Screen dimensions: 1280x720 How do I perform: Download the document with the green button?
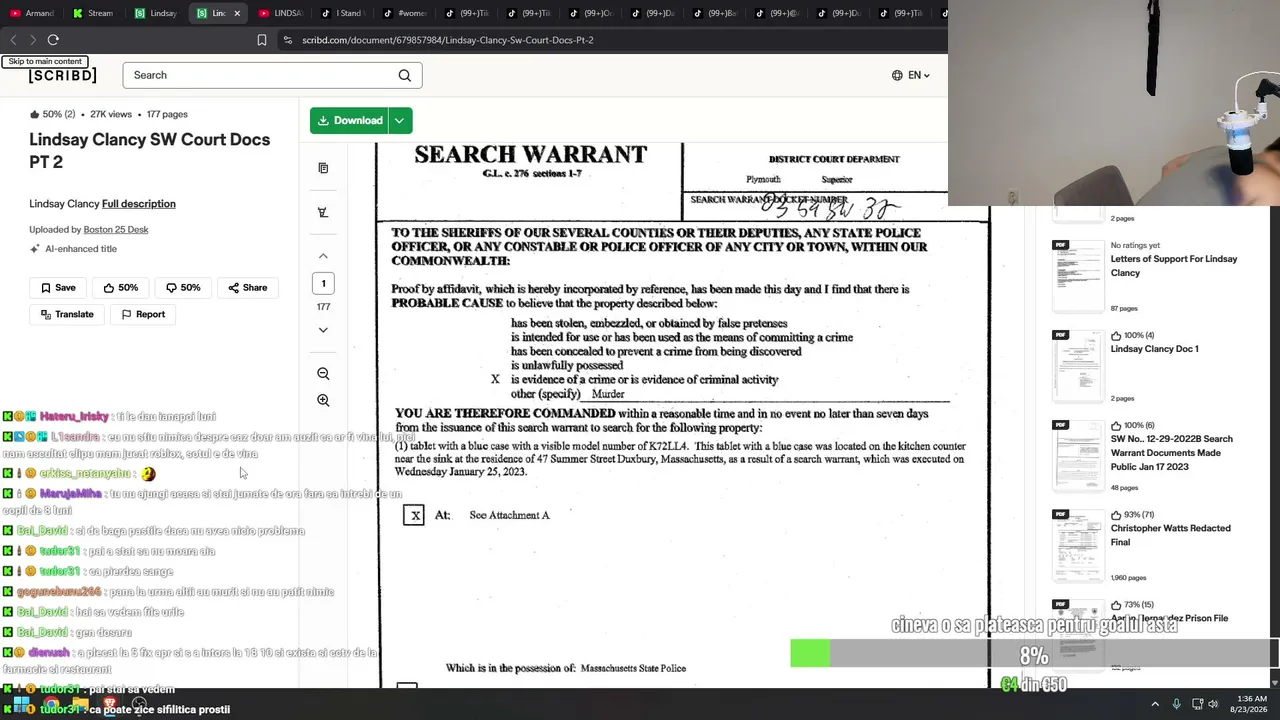click(349, 120)
